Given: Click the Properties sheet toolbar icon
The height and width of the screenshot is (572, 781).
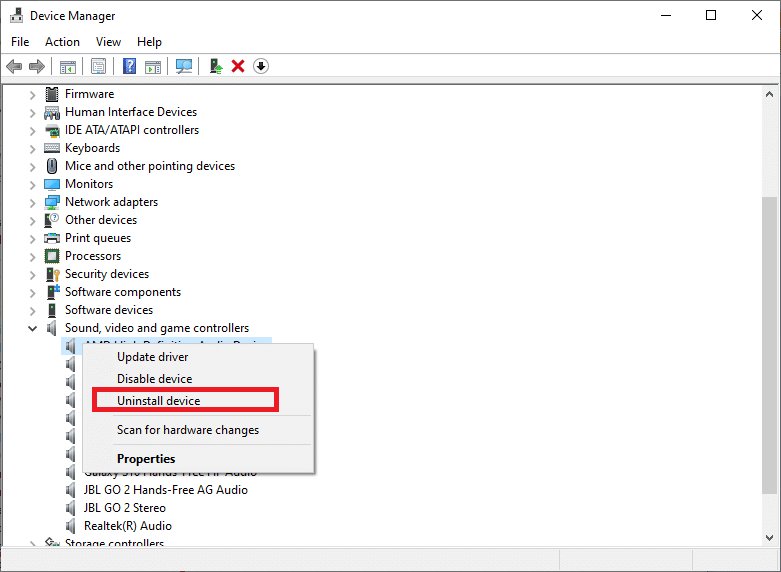Looking at the screenshot, I should 99,66.
